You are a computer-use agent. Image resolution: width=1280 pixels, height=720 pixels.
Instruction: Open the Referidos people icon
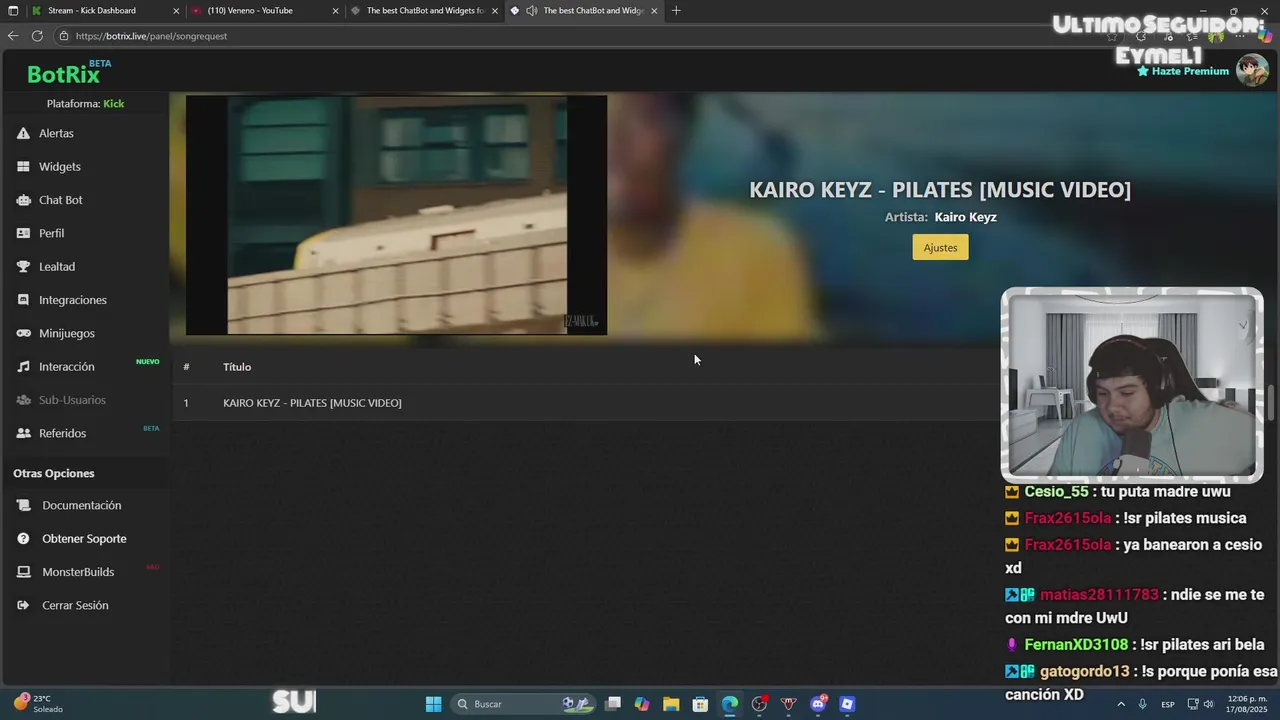click(23, 433)
